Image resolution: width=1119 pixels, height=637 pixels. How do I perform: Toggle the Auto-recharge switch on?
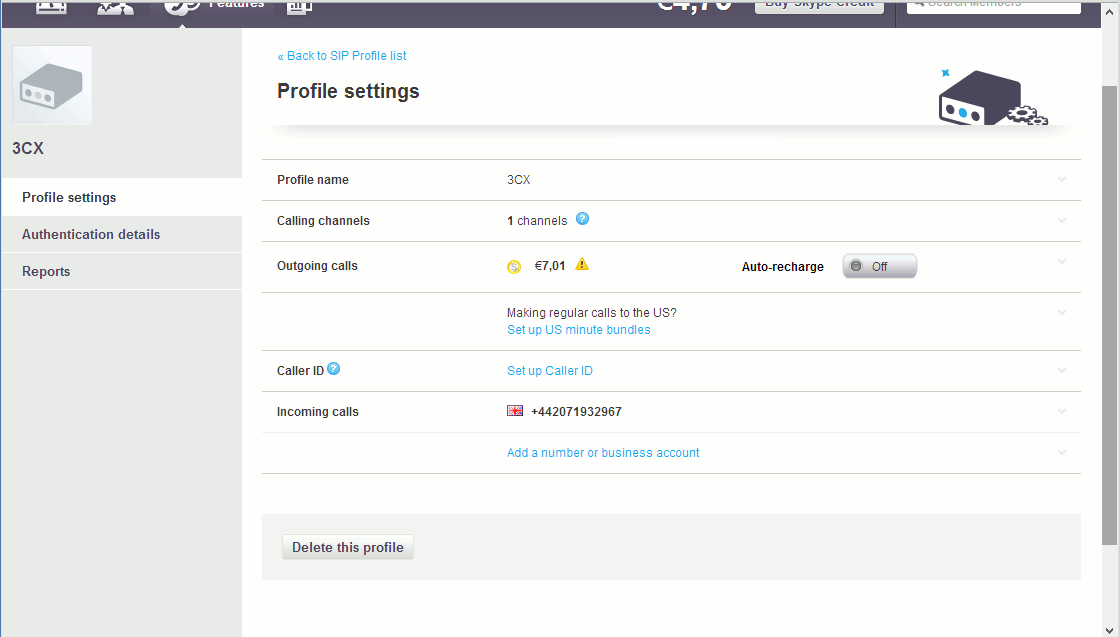coord(879,266)
